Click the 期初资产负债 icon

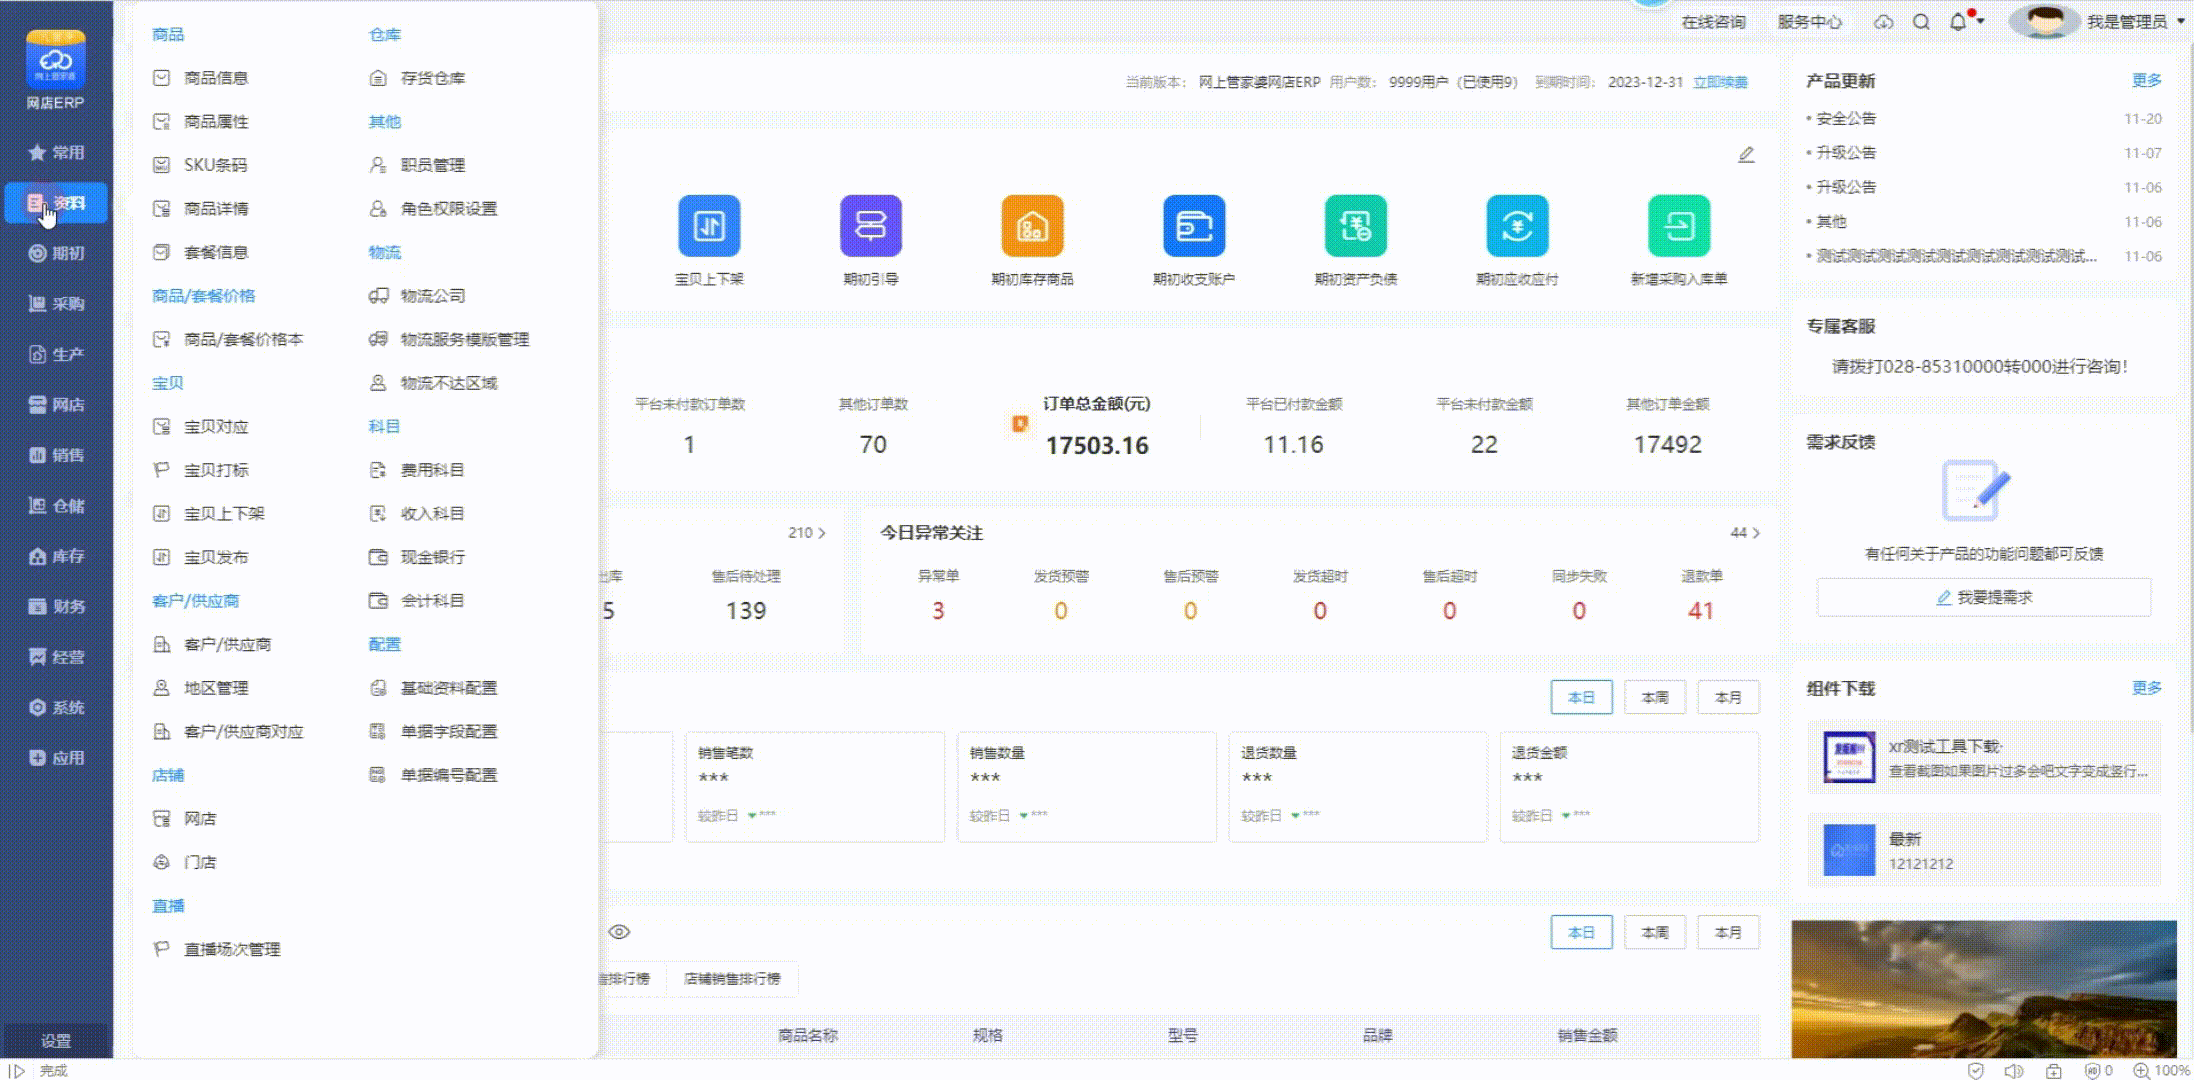tap(1355, 226)
